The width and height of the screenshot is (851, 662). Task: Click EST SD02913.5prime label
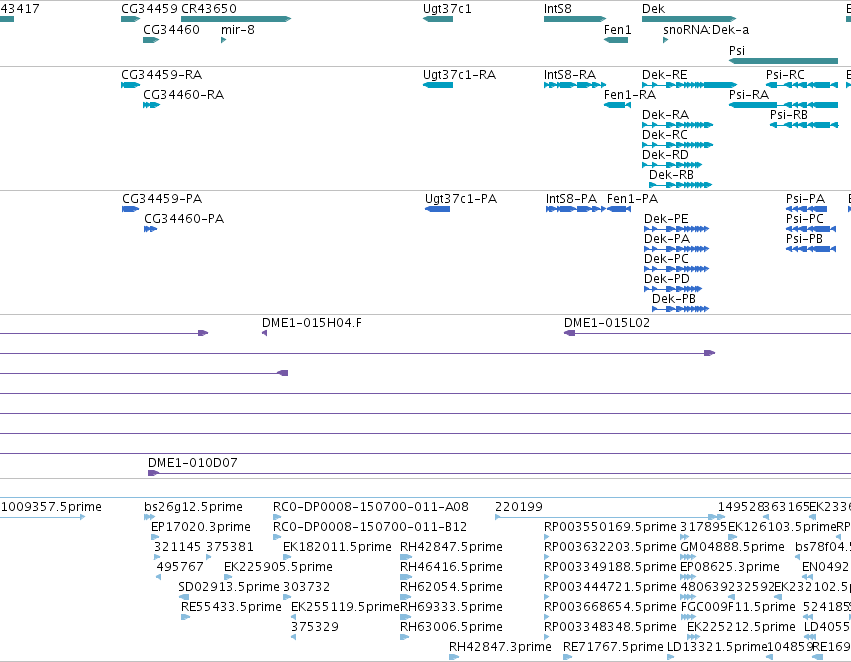coord(229,587)
